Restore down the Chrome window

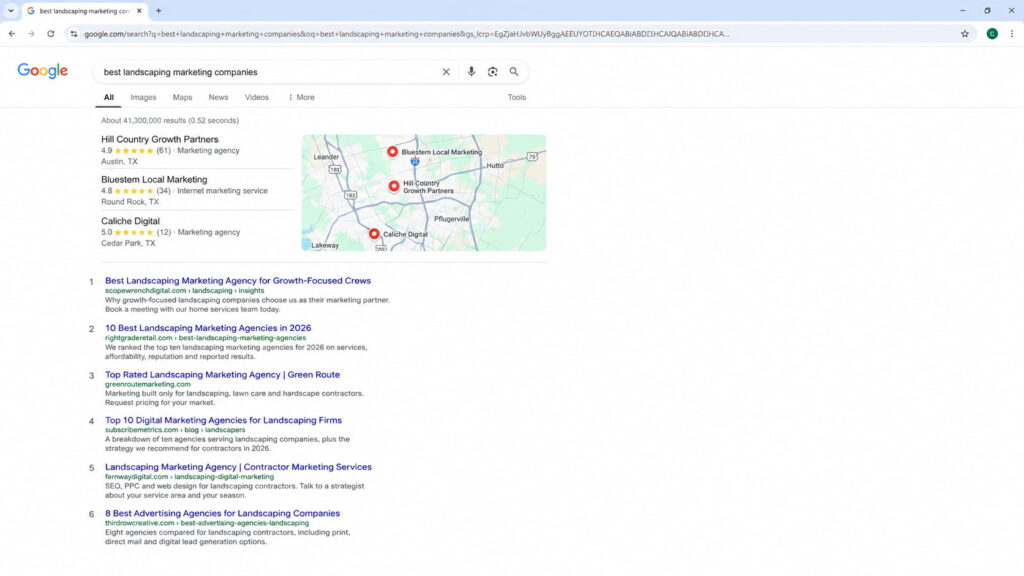pyautogui.click(x=987, y=10)
